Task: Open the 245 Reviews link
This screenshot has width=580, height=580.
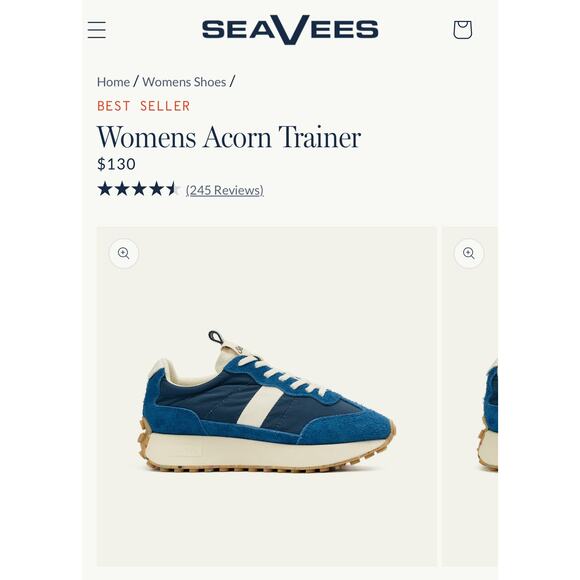Action: click(x=225, y=190)
